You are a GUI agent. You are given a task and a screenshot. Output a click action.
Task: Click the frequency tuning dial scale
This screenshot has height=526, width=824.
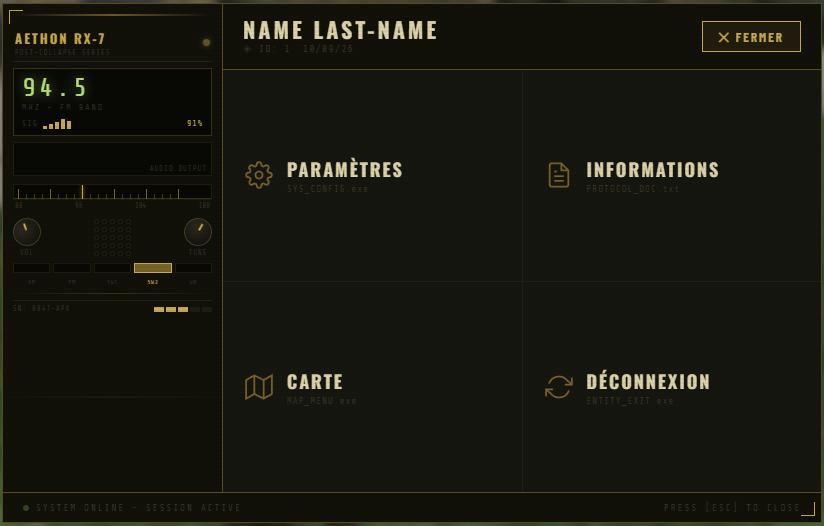coord(112,191)
